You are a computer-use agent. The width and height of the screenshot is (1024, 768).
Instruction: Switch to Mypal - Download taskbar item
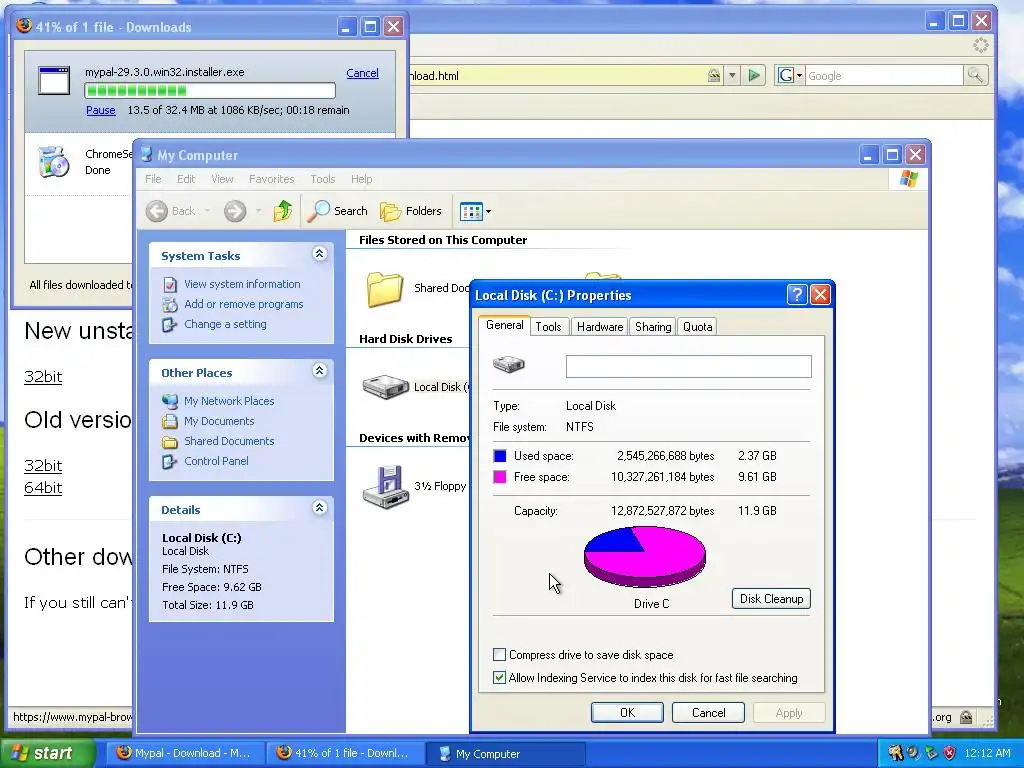(x=185, y=754)
